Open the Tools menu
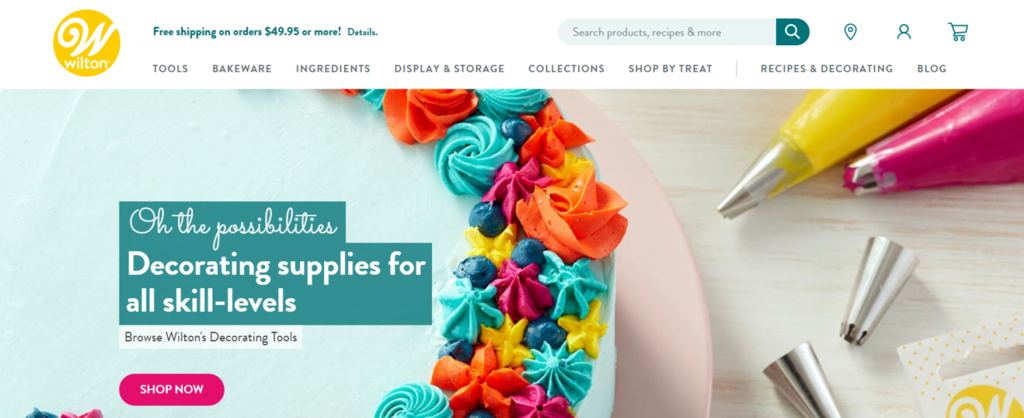The width and height of the screenshot is (1024, 418). pos(170,69)
